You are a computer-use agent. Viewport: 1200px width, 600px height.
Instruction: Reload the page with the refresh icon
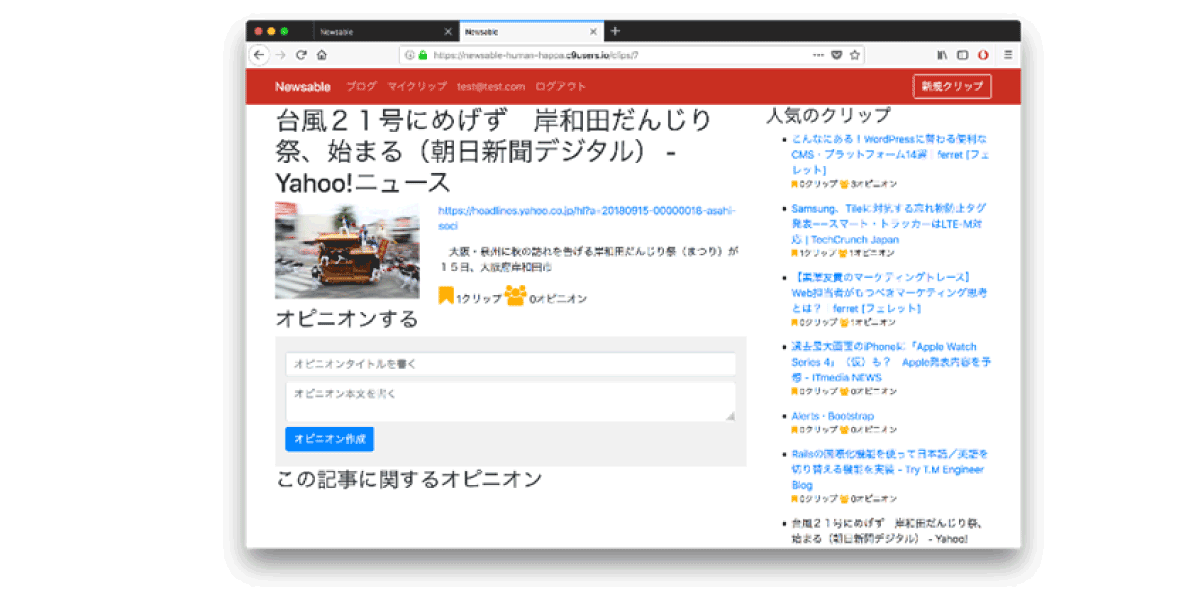coord(301,55)
